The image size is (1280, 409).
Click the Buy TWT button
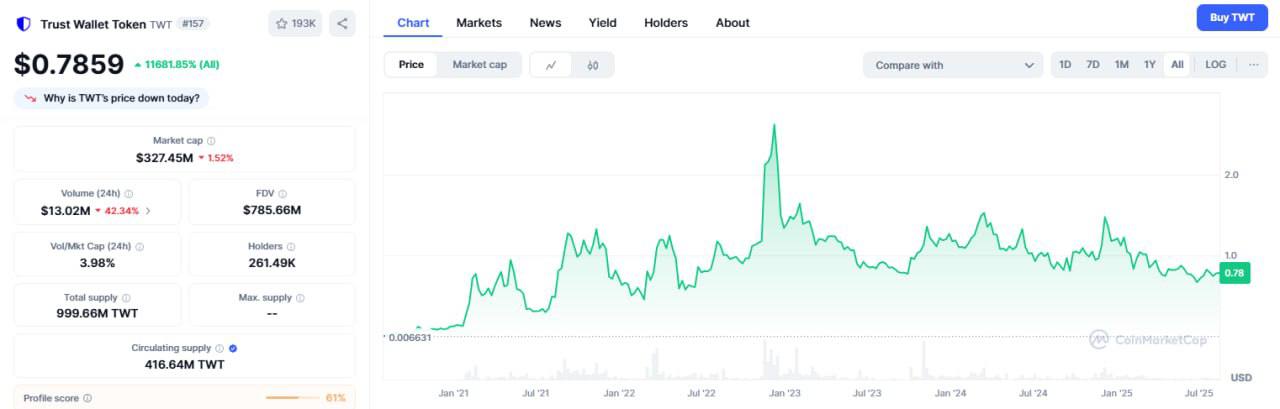click(1232, 18)
